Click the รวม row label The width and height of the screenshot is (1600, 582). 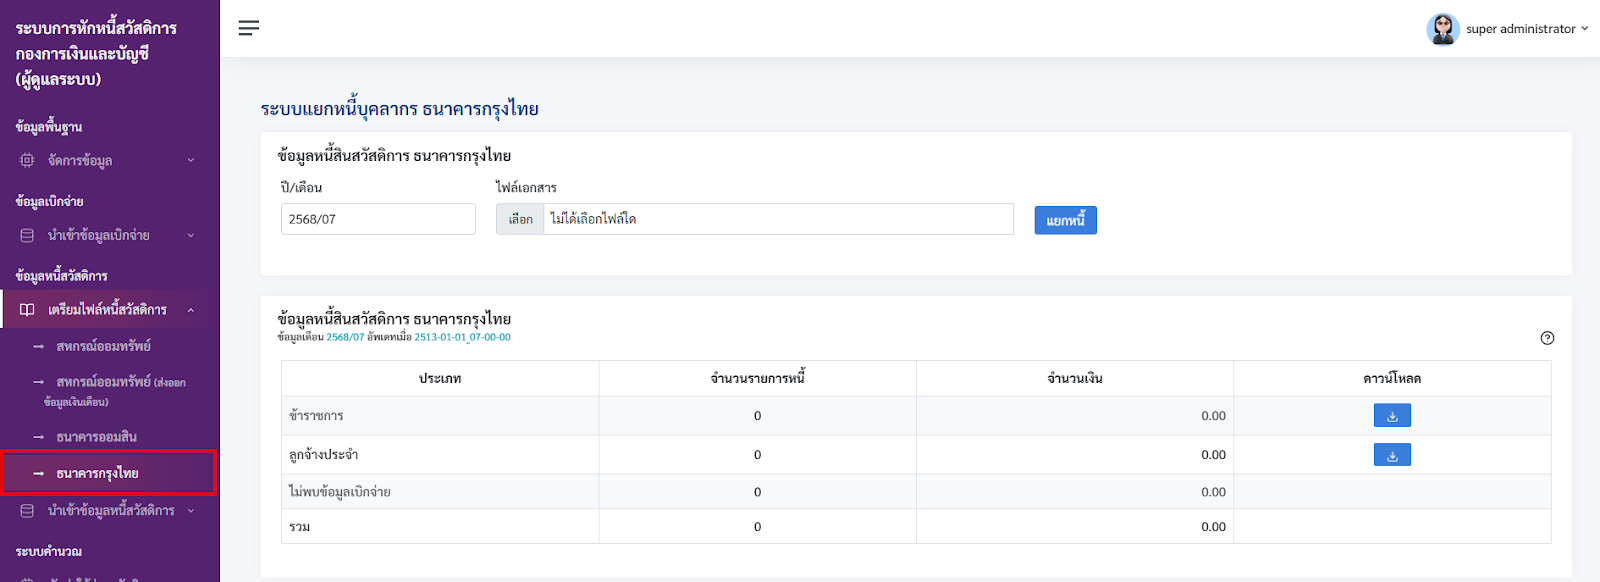point(299,527)
